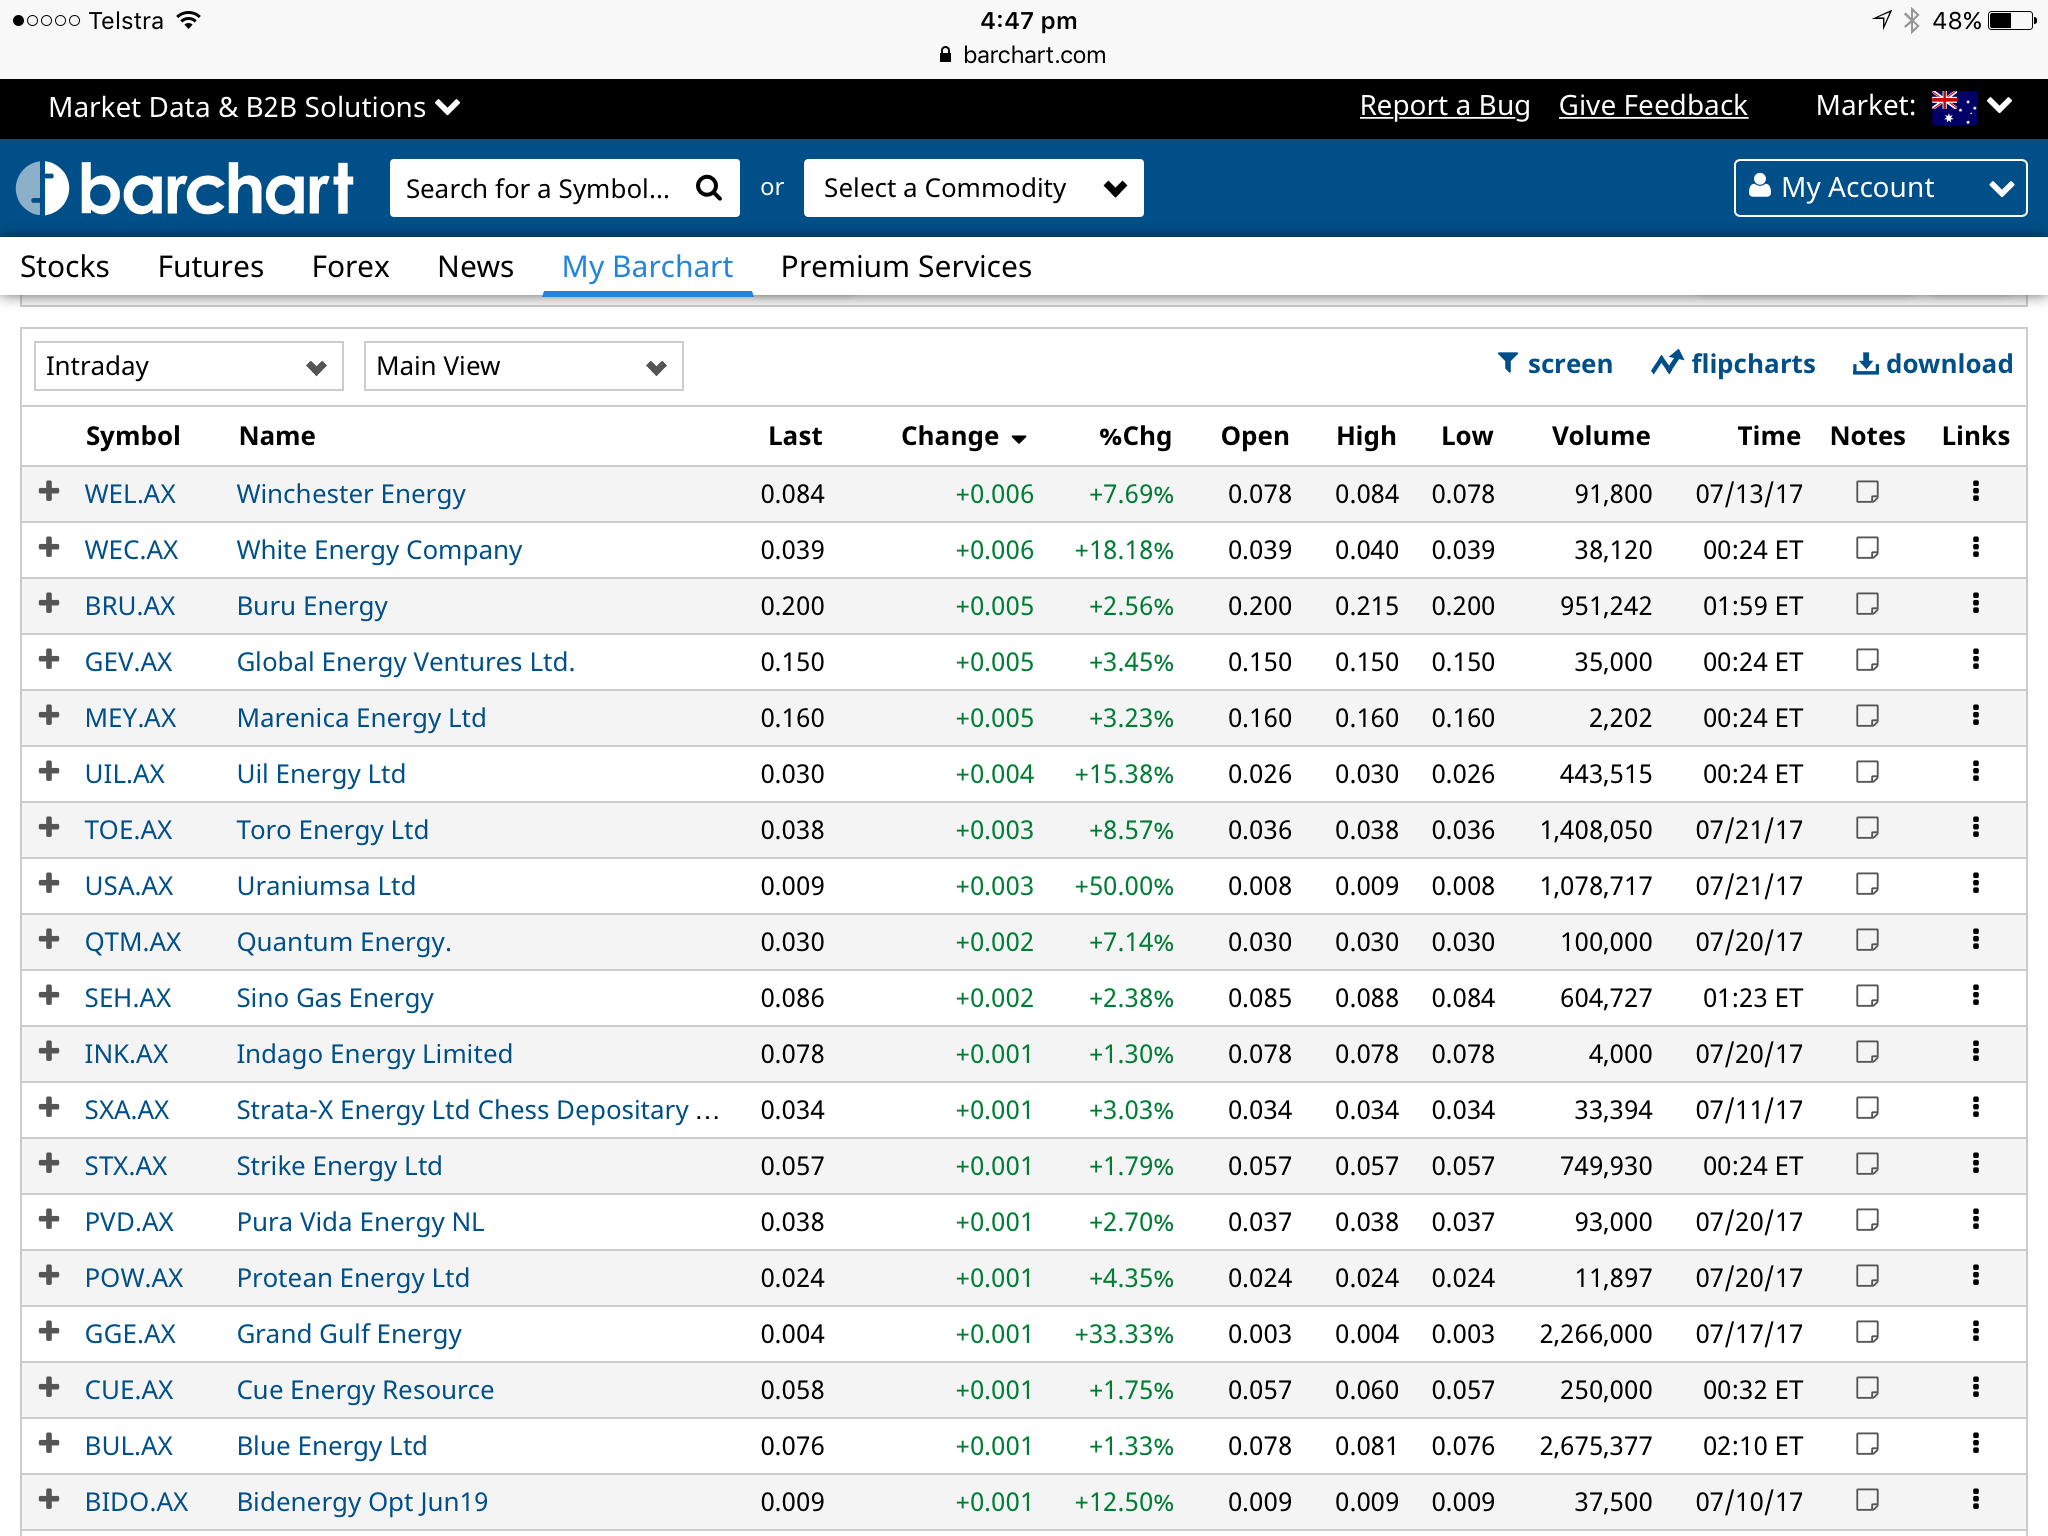The image size is (2048, 1536).
Task: Open the BUL.AX symbol link
Action: 129,1446
